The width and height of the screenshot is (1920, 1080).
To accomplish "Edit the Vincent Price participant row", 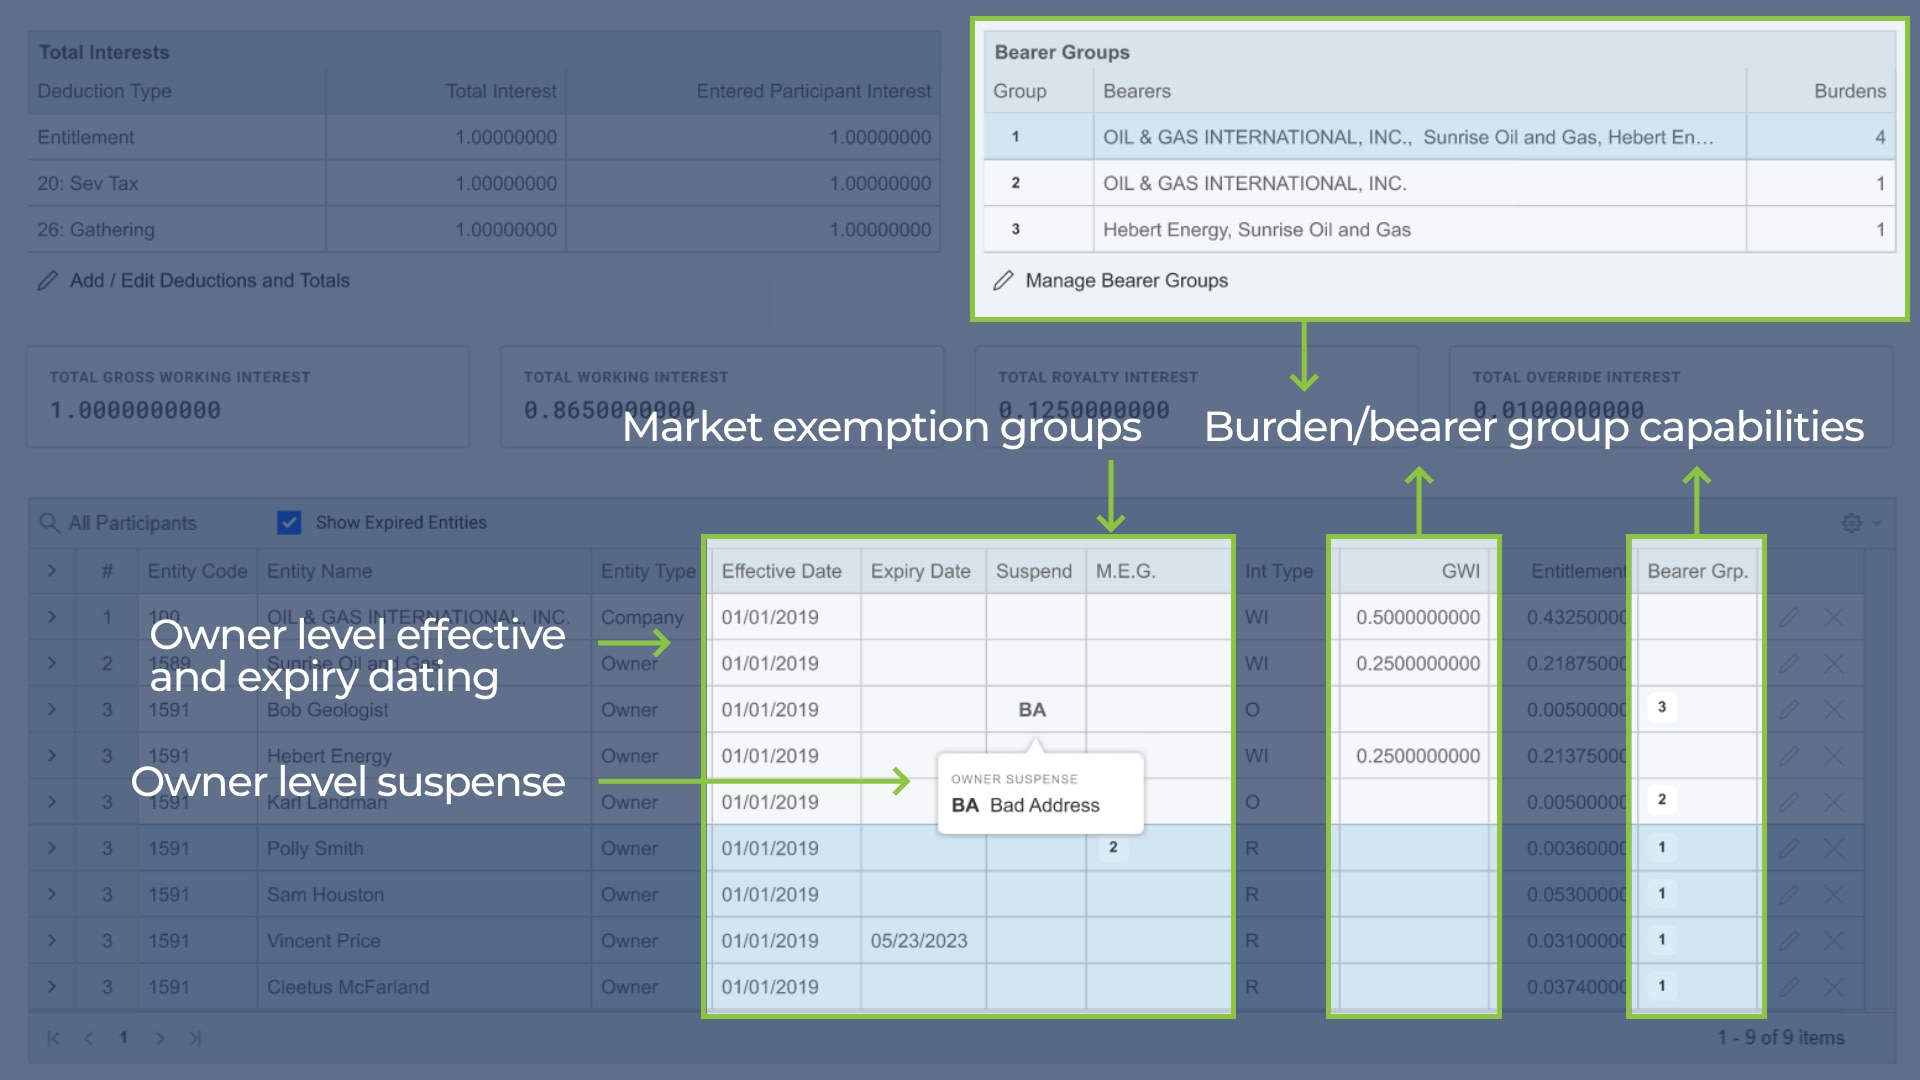I will pyautogui.click(x=1789, y=941).
